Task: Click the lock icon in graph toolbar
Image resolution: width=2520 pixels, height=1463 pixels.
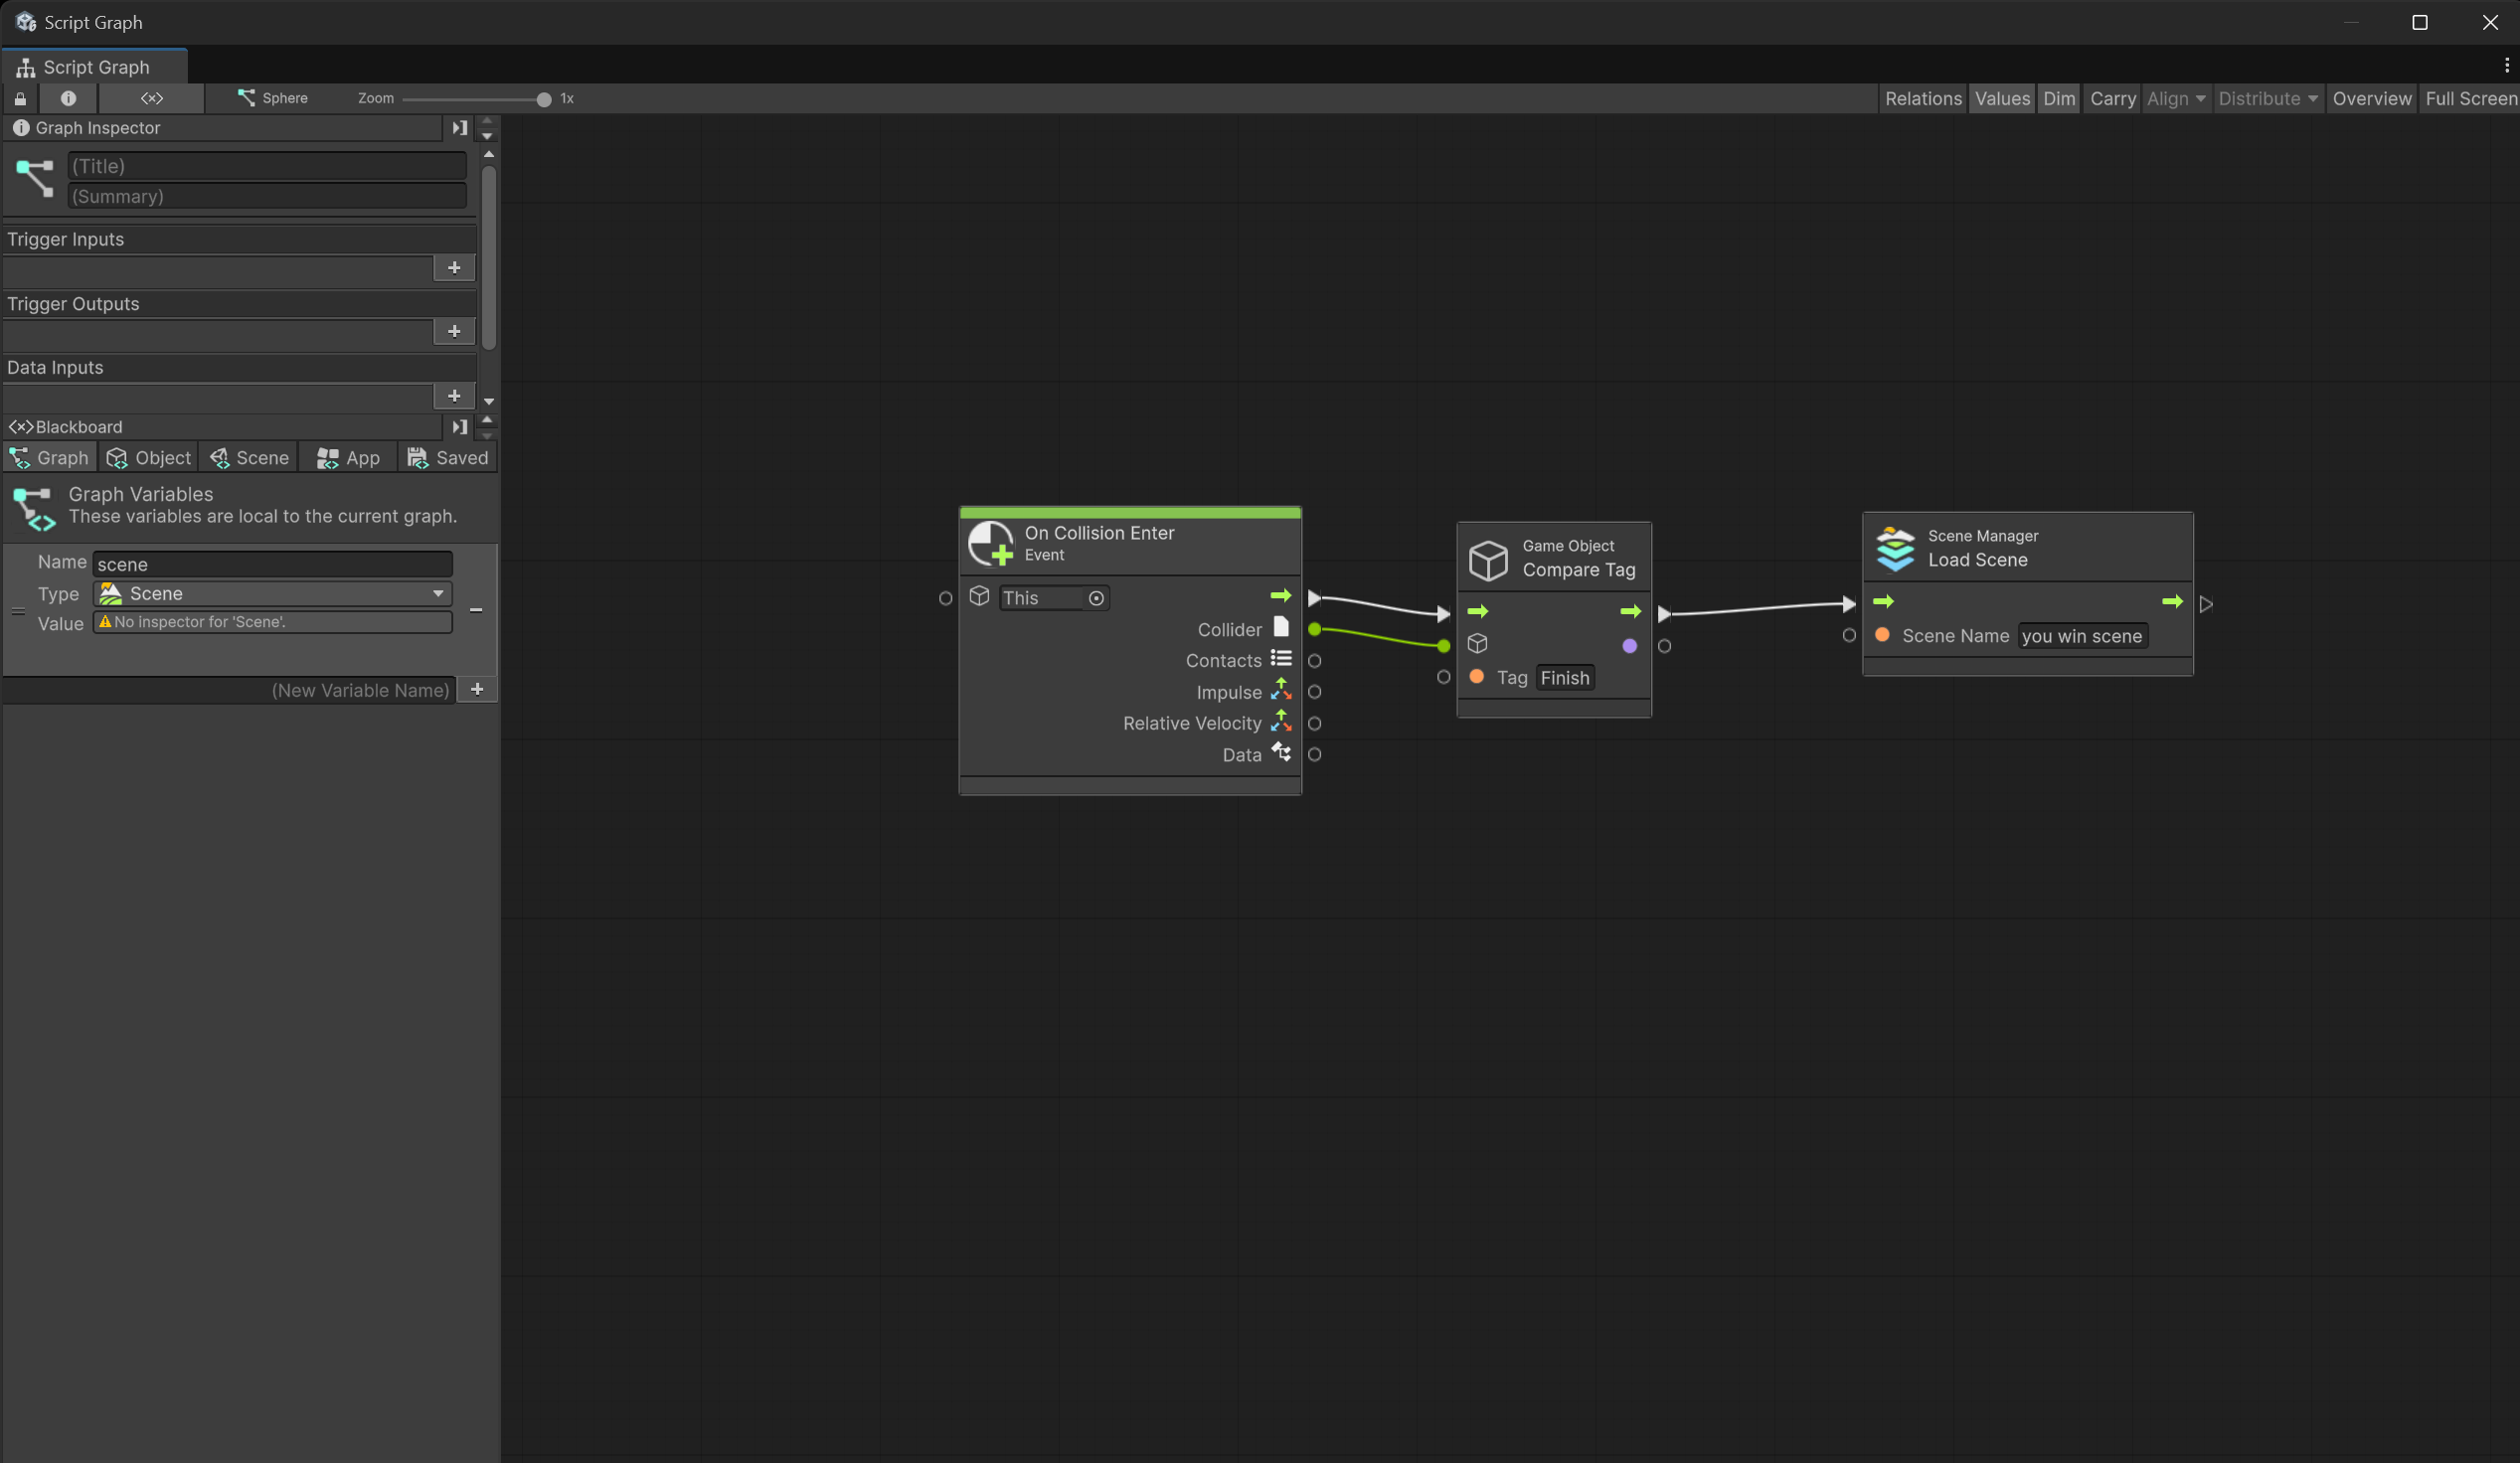Action: click(20, 98)
